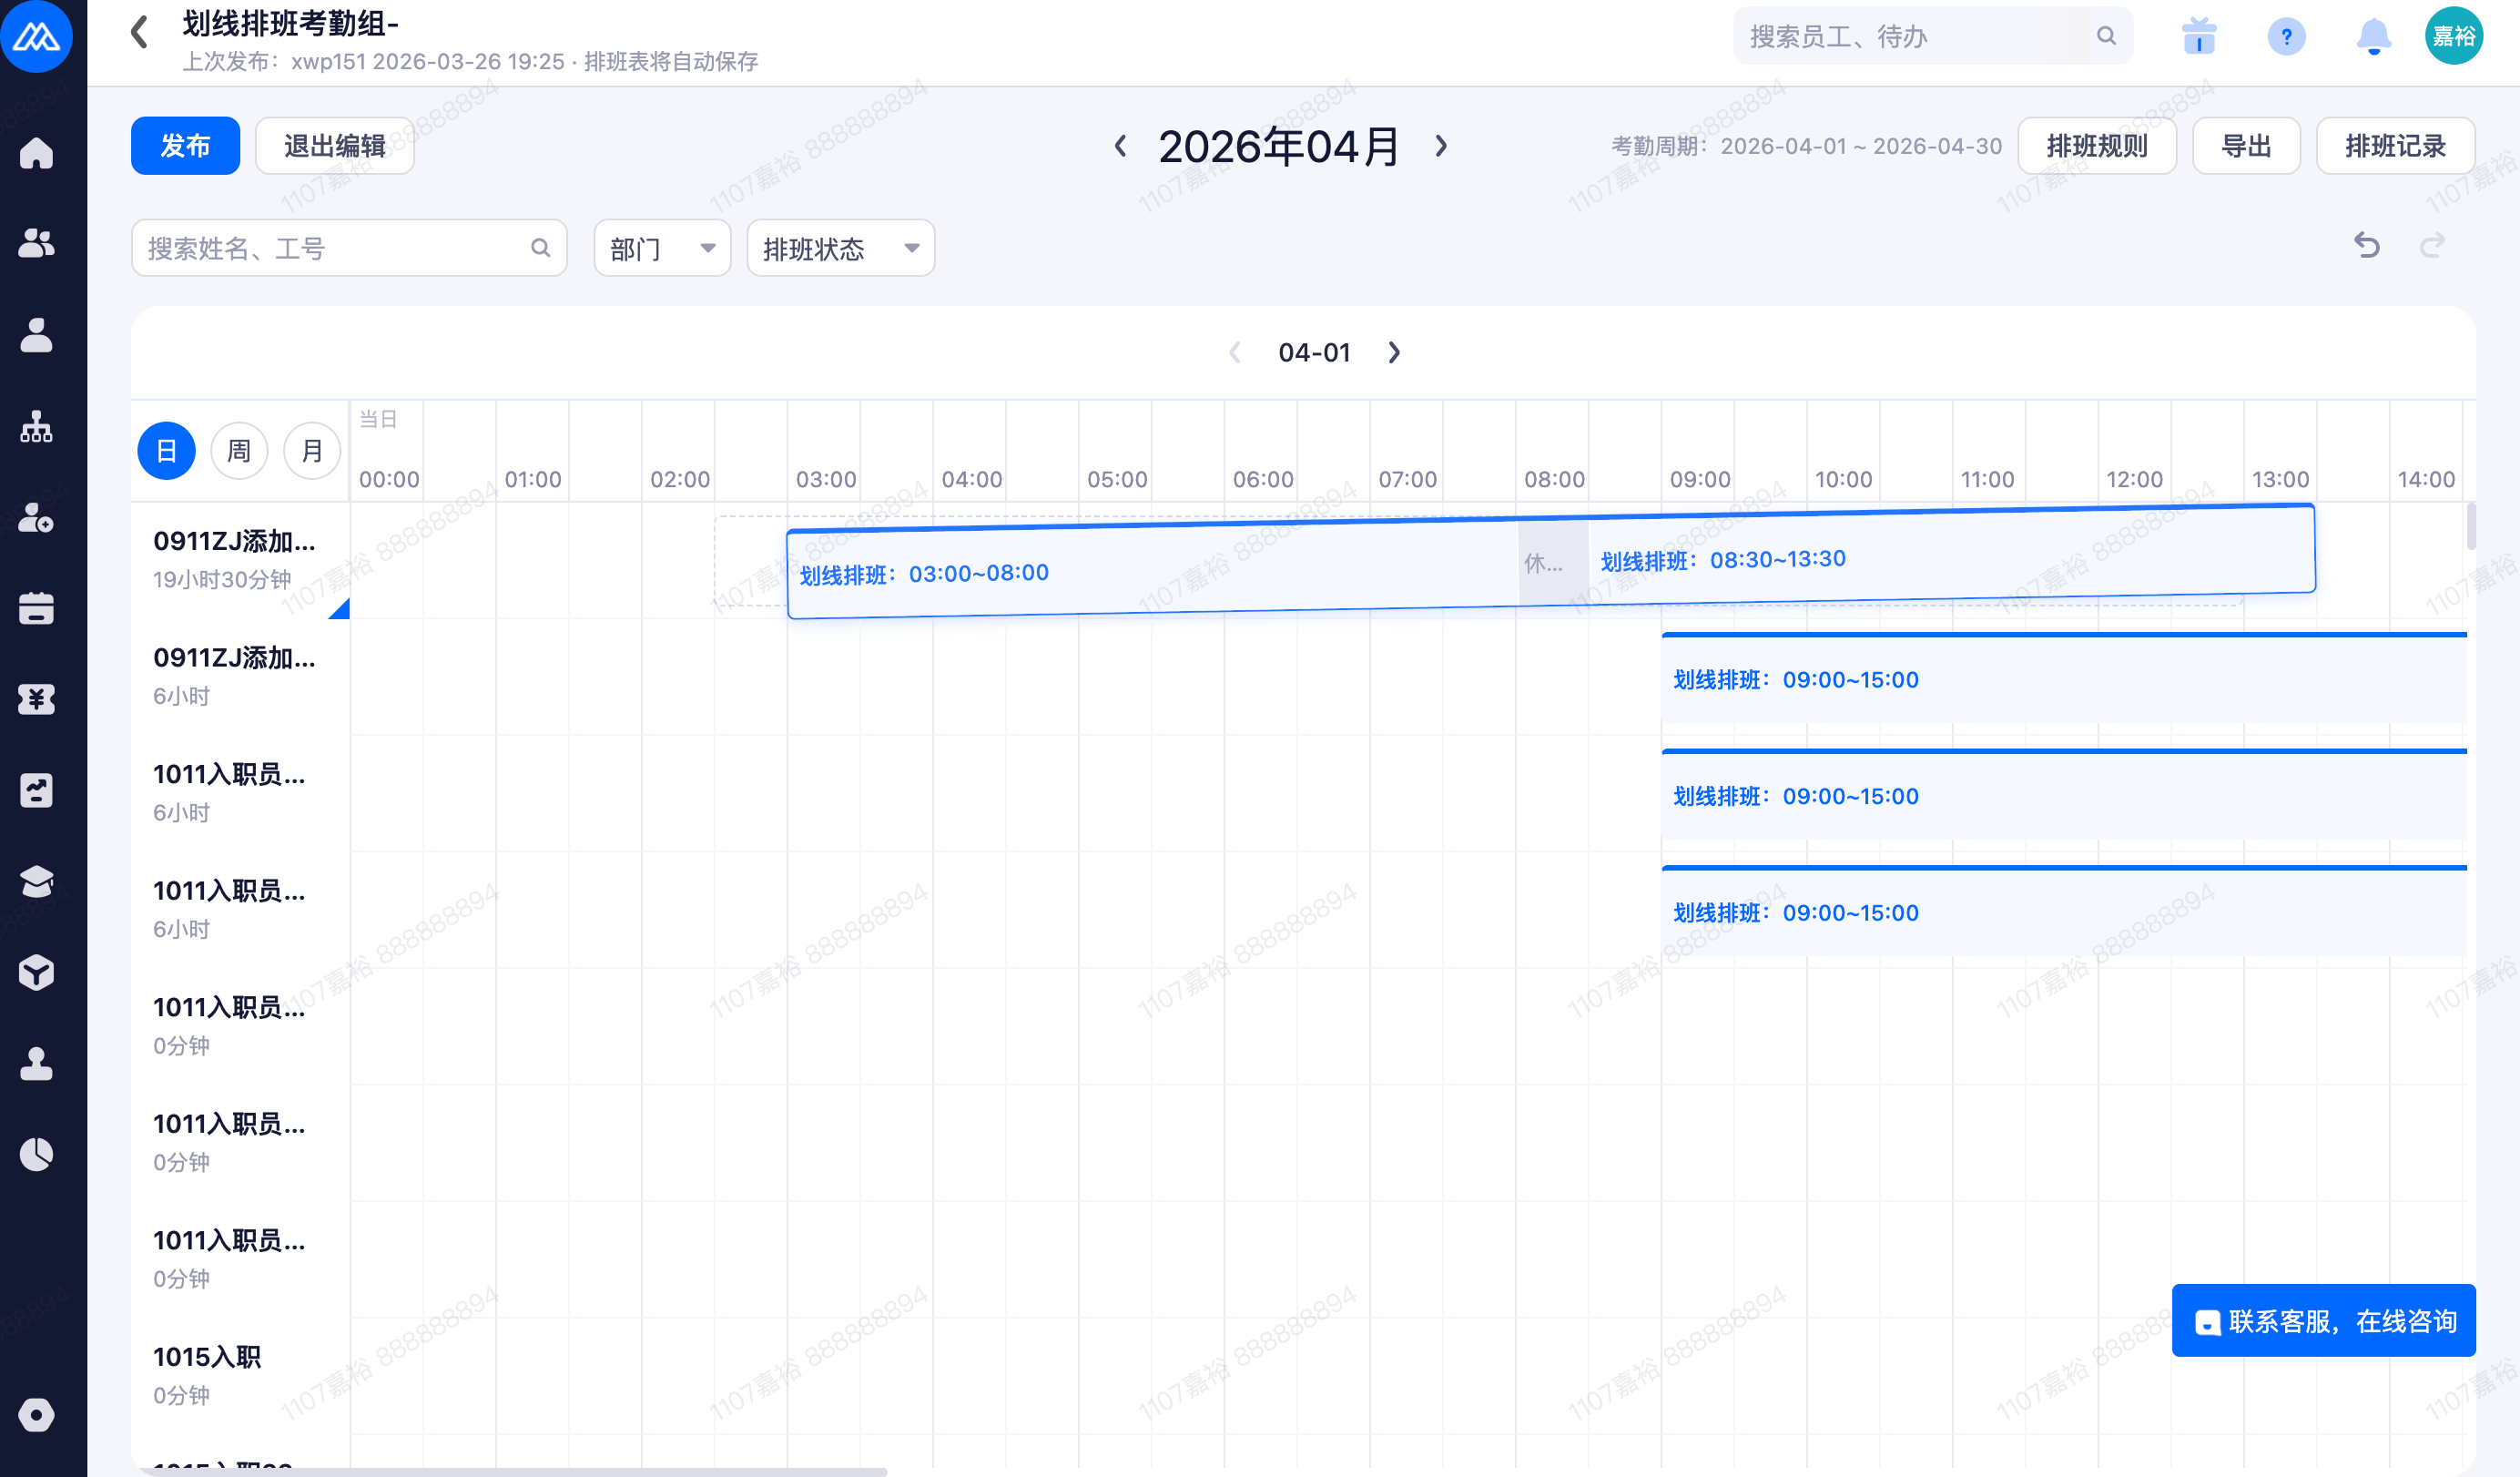Switch to day view (日)
The image size is (2520, 1477).
click(x=166, y=451)
